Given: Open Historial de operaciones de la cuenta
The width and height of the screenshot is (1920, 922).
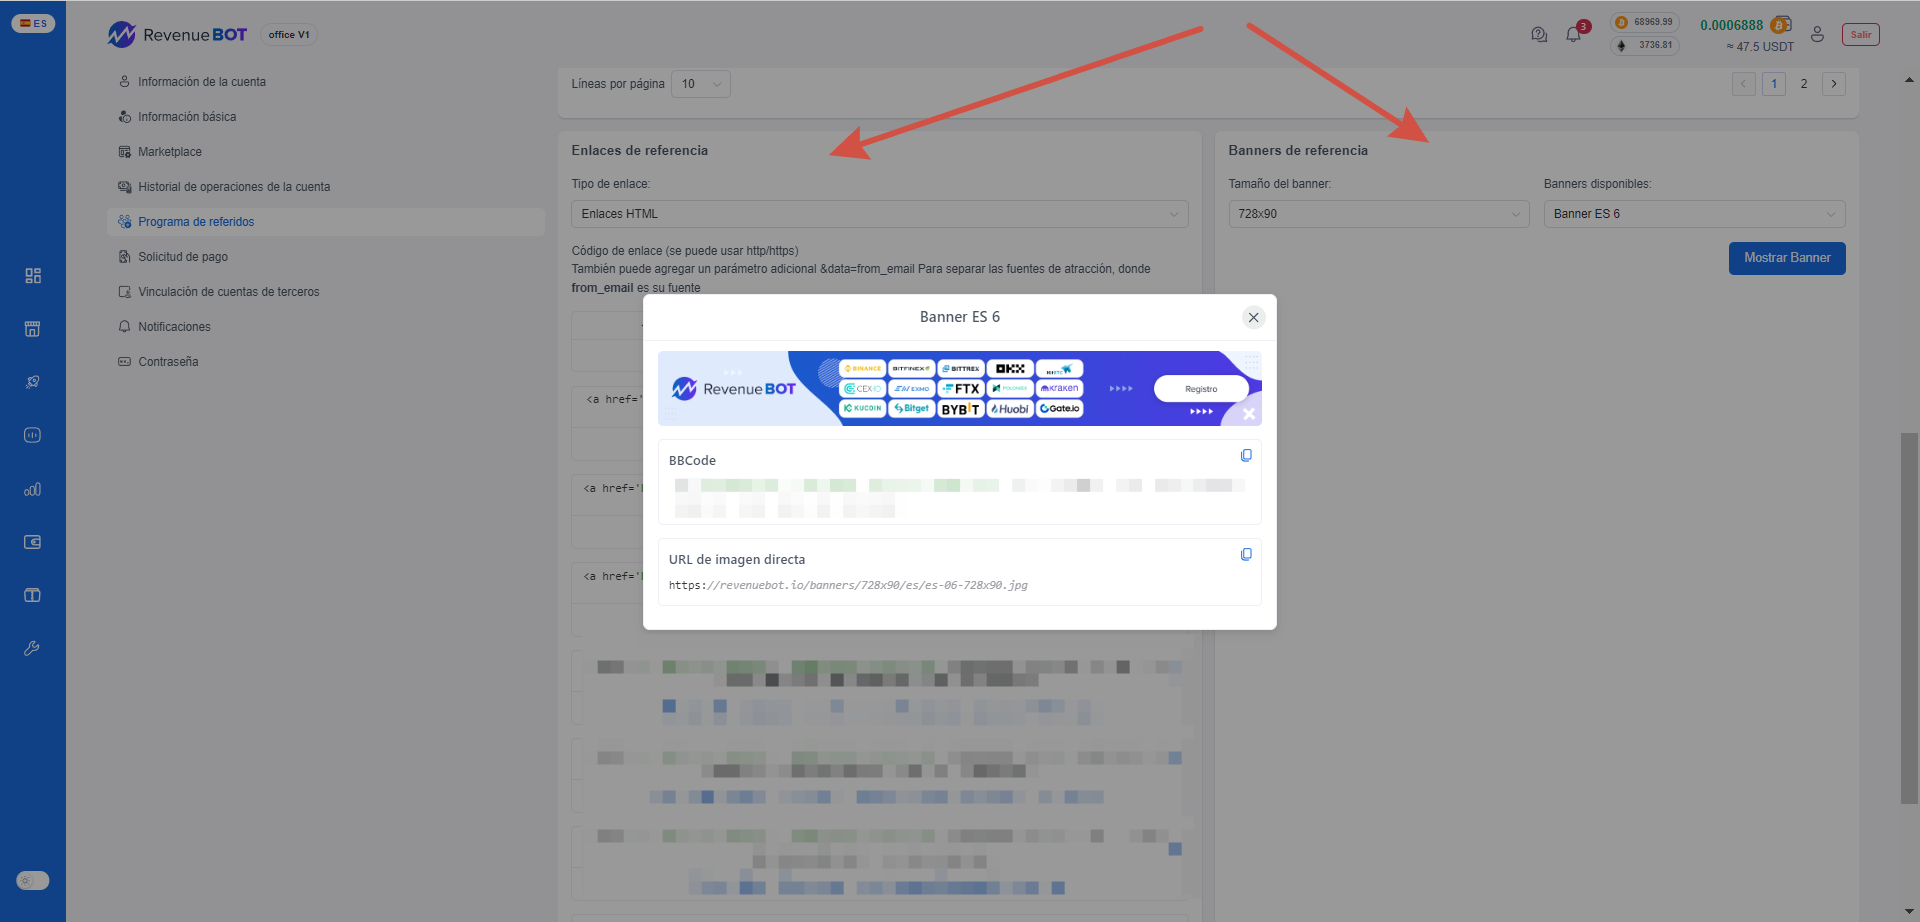Looking at the screenshot, I should click(326, 187).
